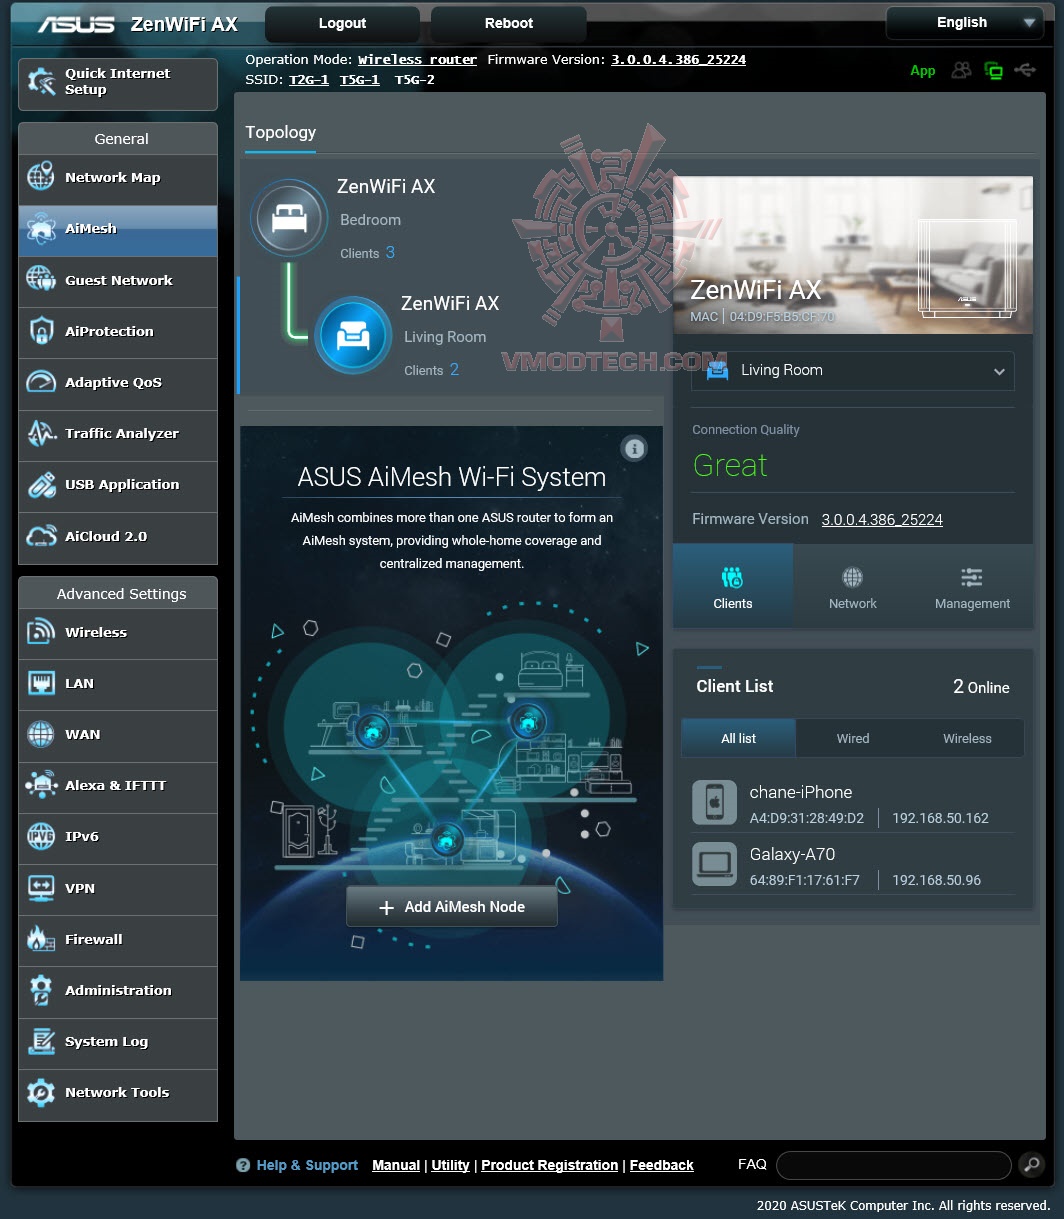Click the chane-iPhone IP 192.168.50.162
Screen dimensions: 1064x1219
pos(940,818)
